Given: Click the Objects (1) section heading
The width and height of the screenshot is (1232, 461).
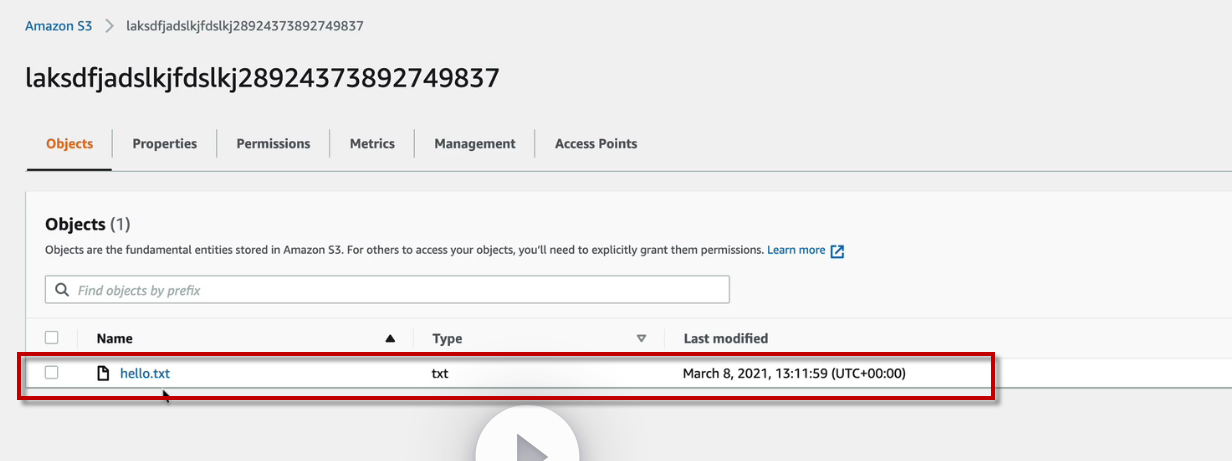Looking at the screenshot, I should point(88,224).
